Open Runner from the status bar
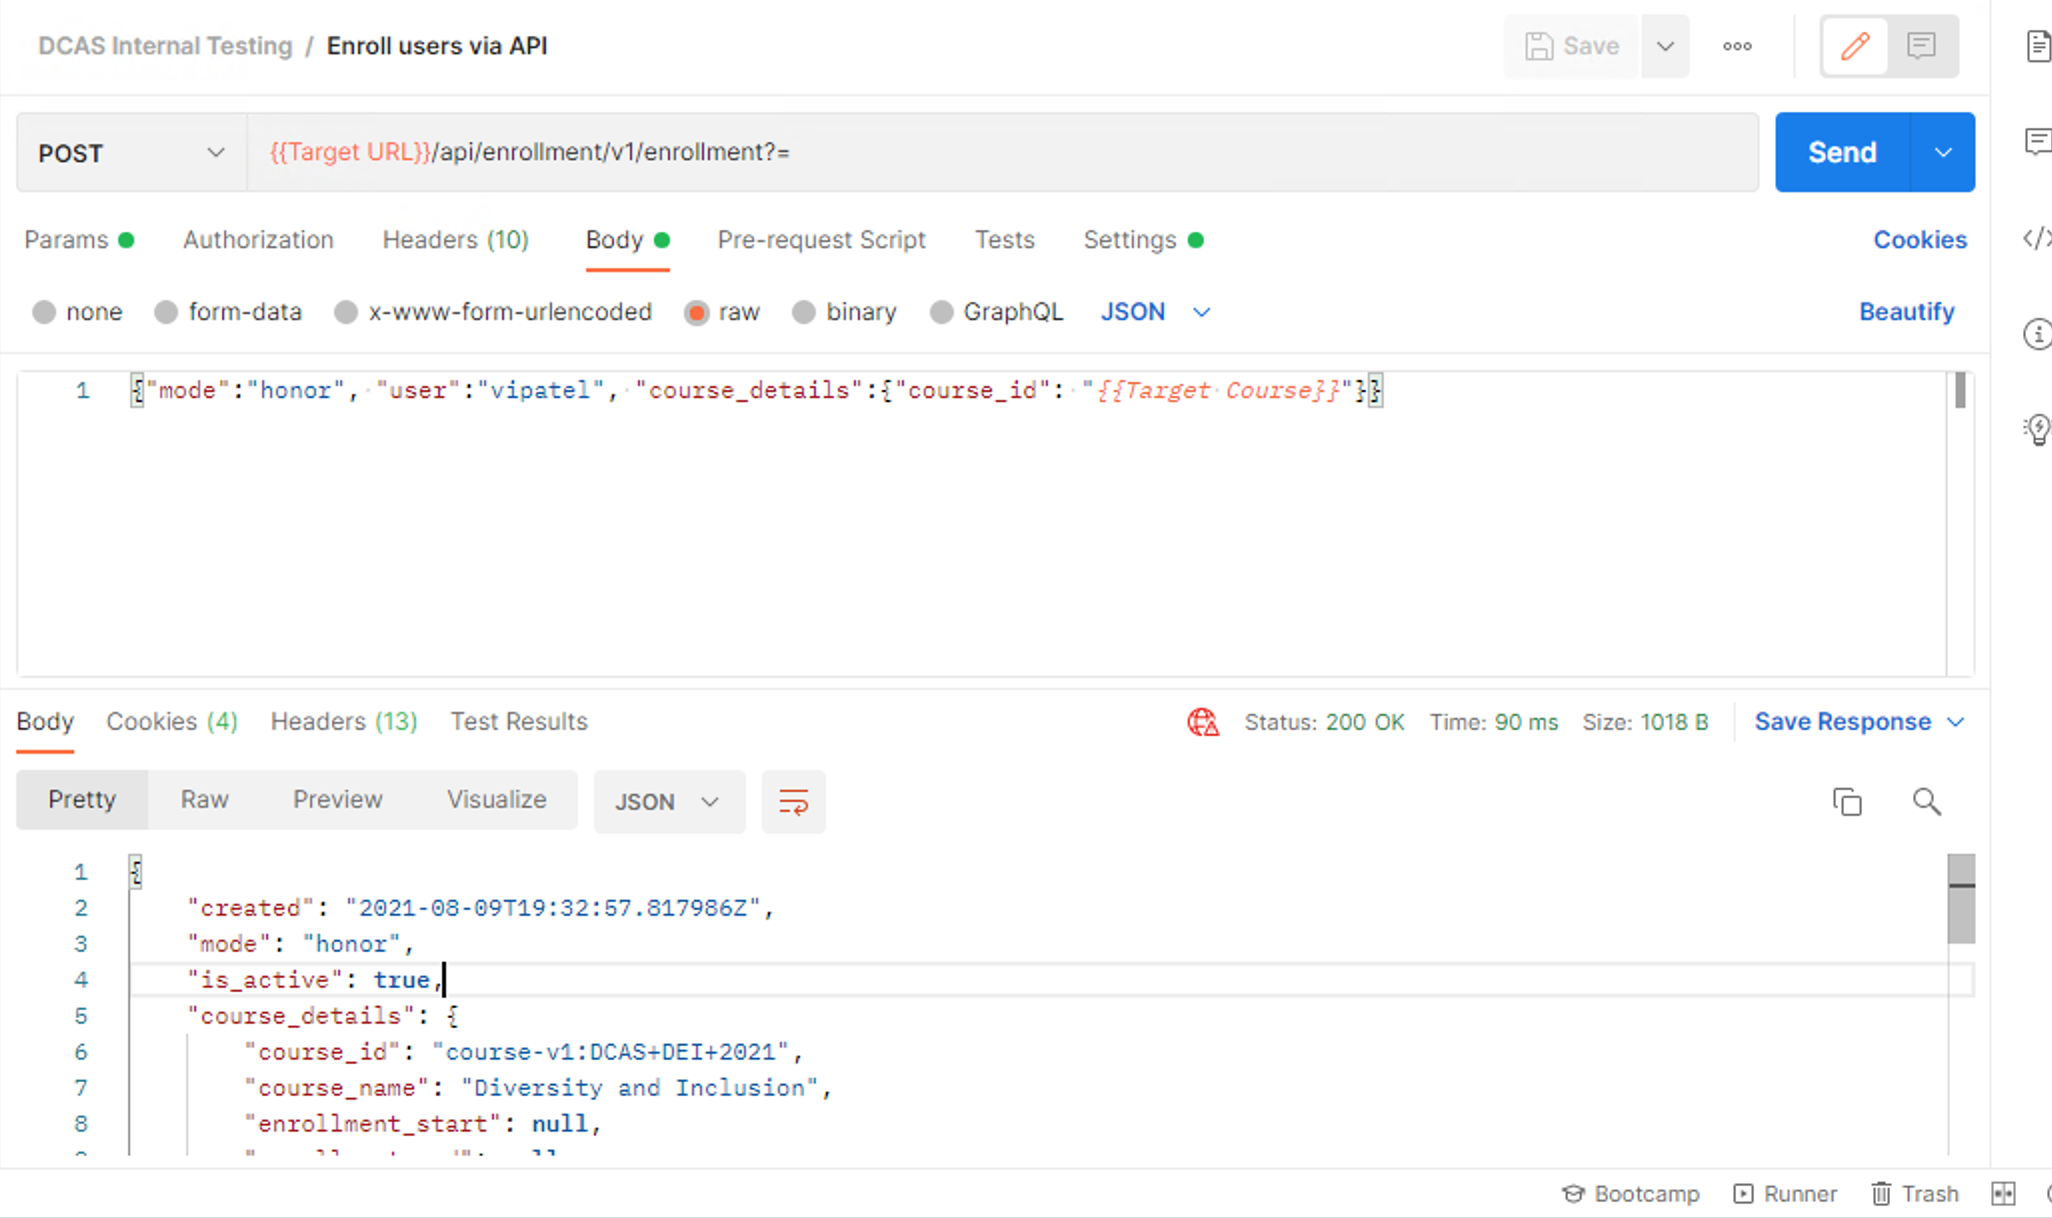 point(1785,1194)
